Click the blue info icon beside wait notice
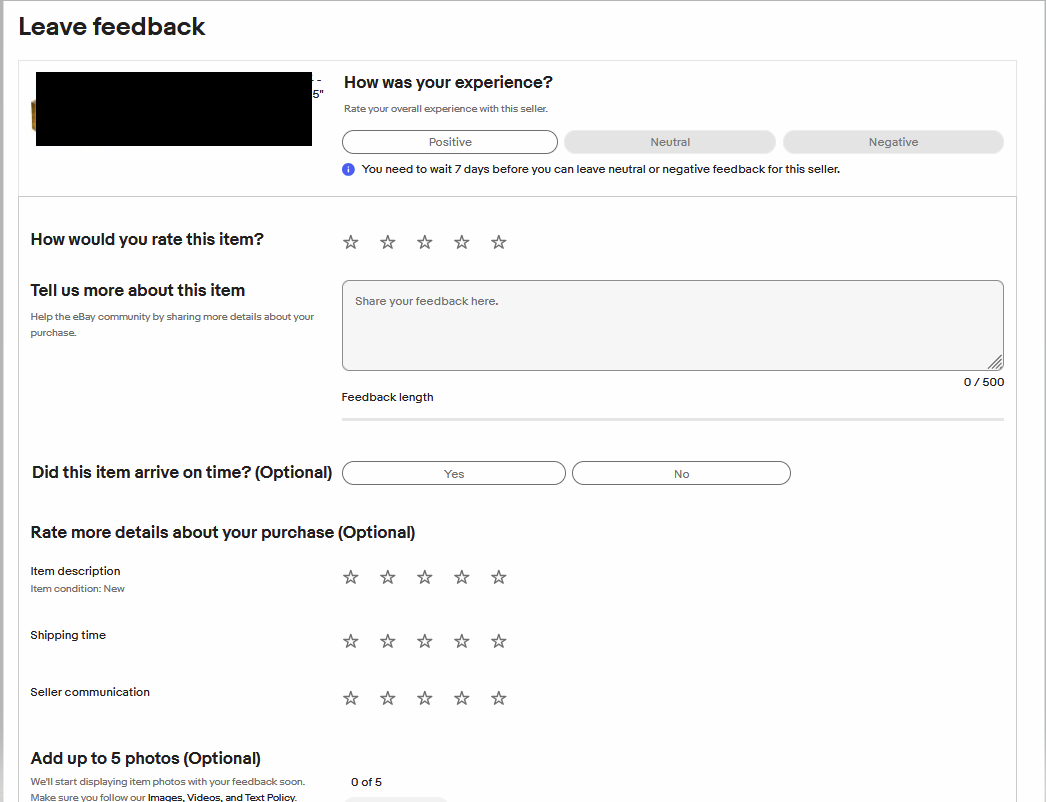This screenshot has width=1046, height=802. (348, 169)
